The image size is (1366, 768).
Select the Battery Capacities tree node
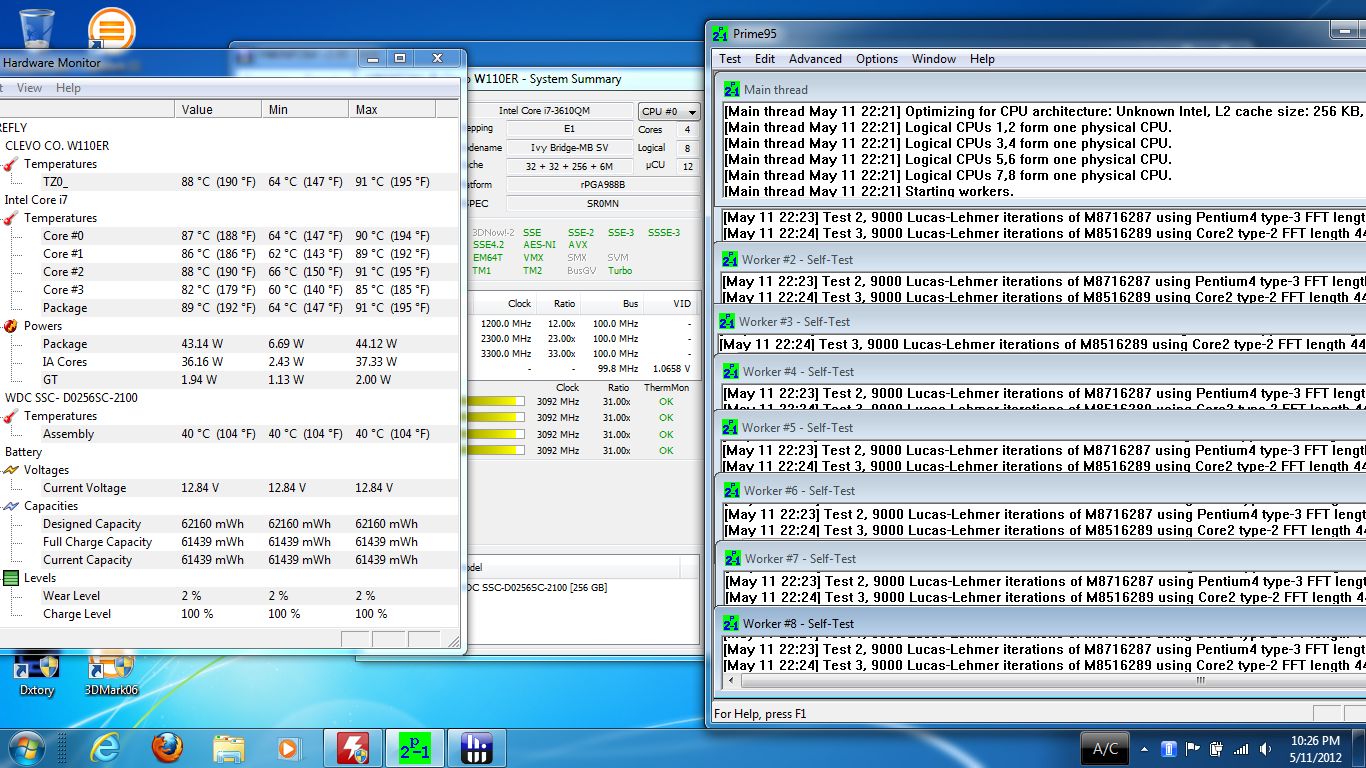coord(51,506)
